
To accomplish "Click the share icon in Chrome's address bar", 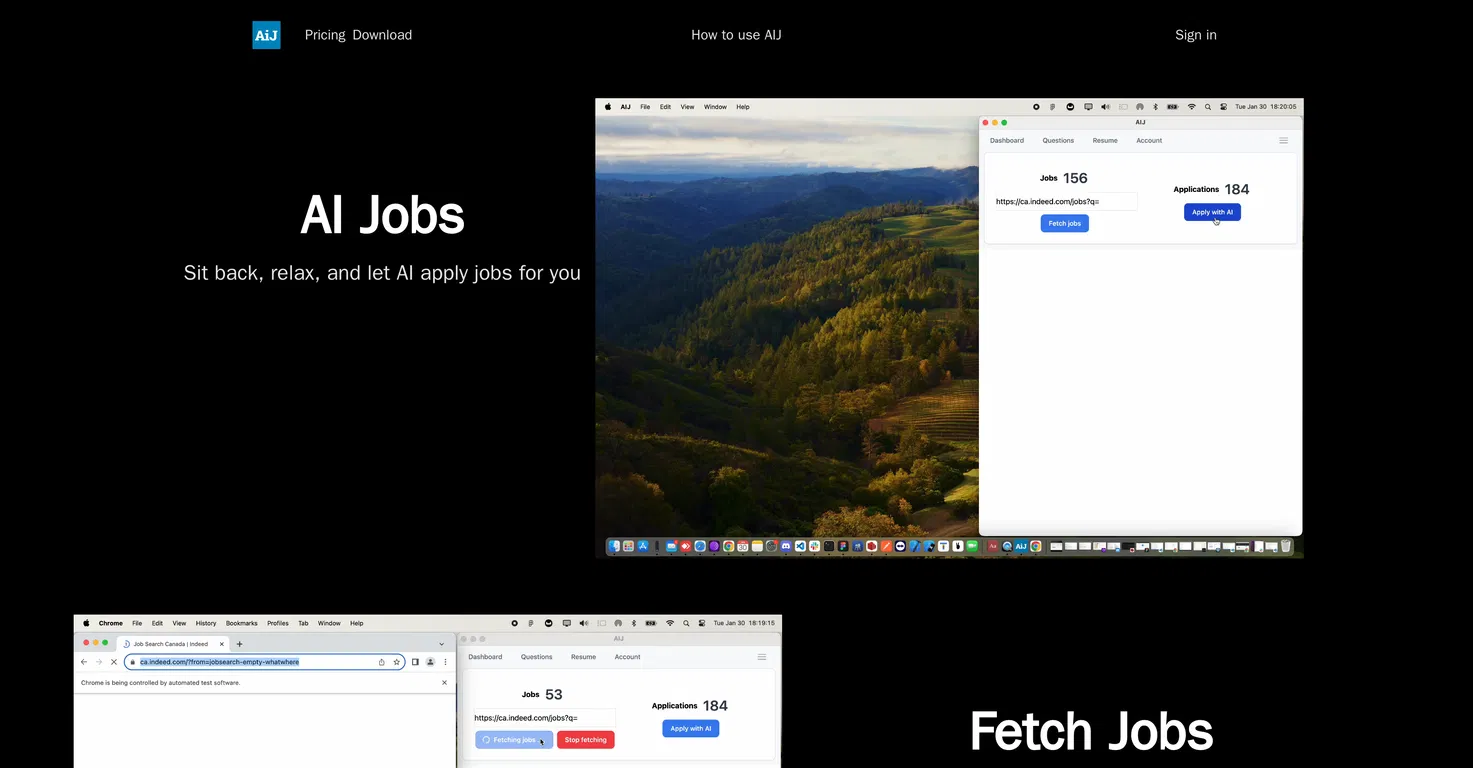I will tap(382, 662).
